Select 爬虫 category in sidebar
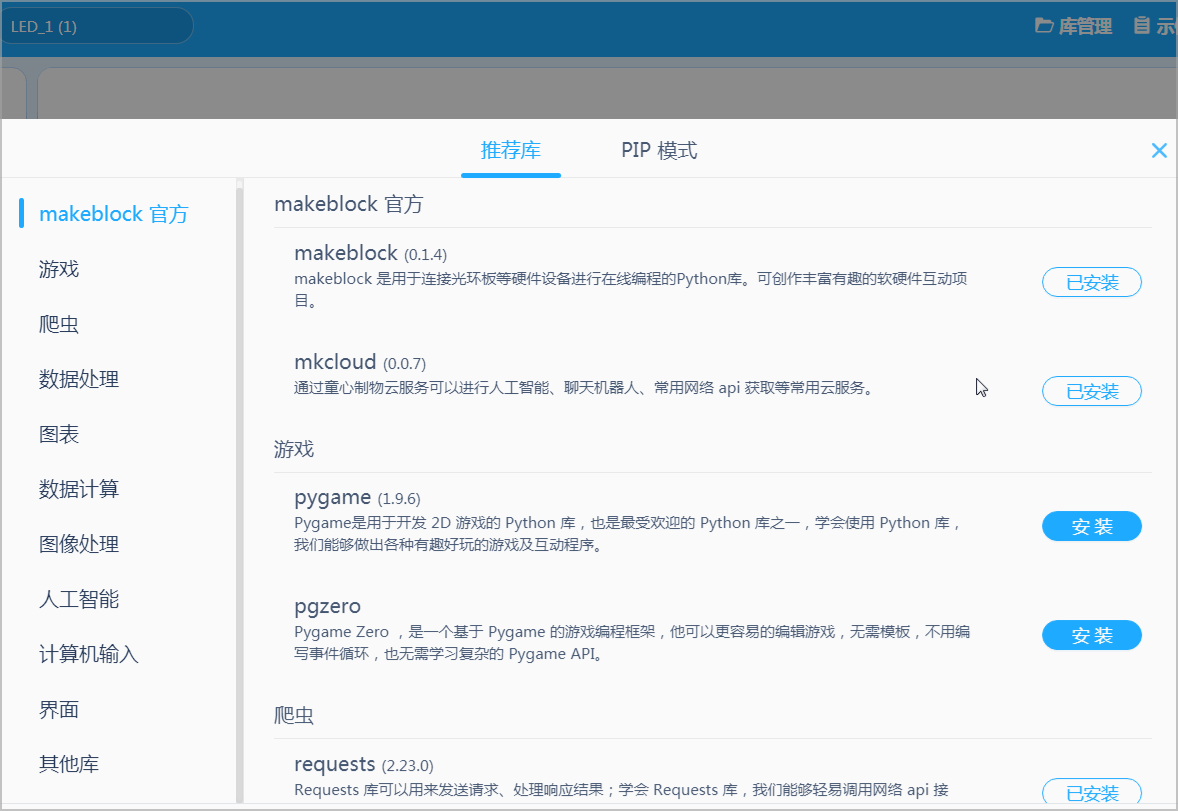Screen dimensions: 1178x811 59,324
